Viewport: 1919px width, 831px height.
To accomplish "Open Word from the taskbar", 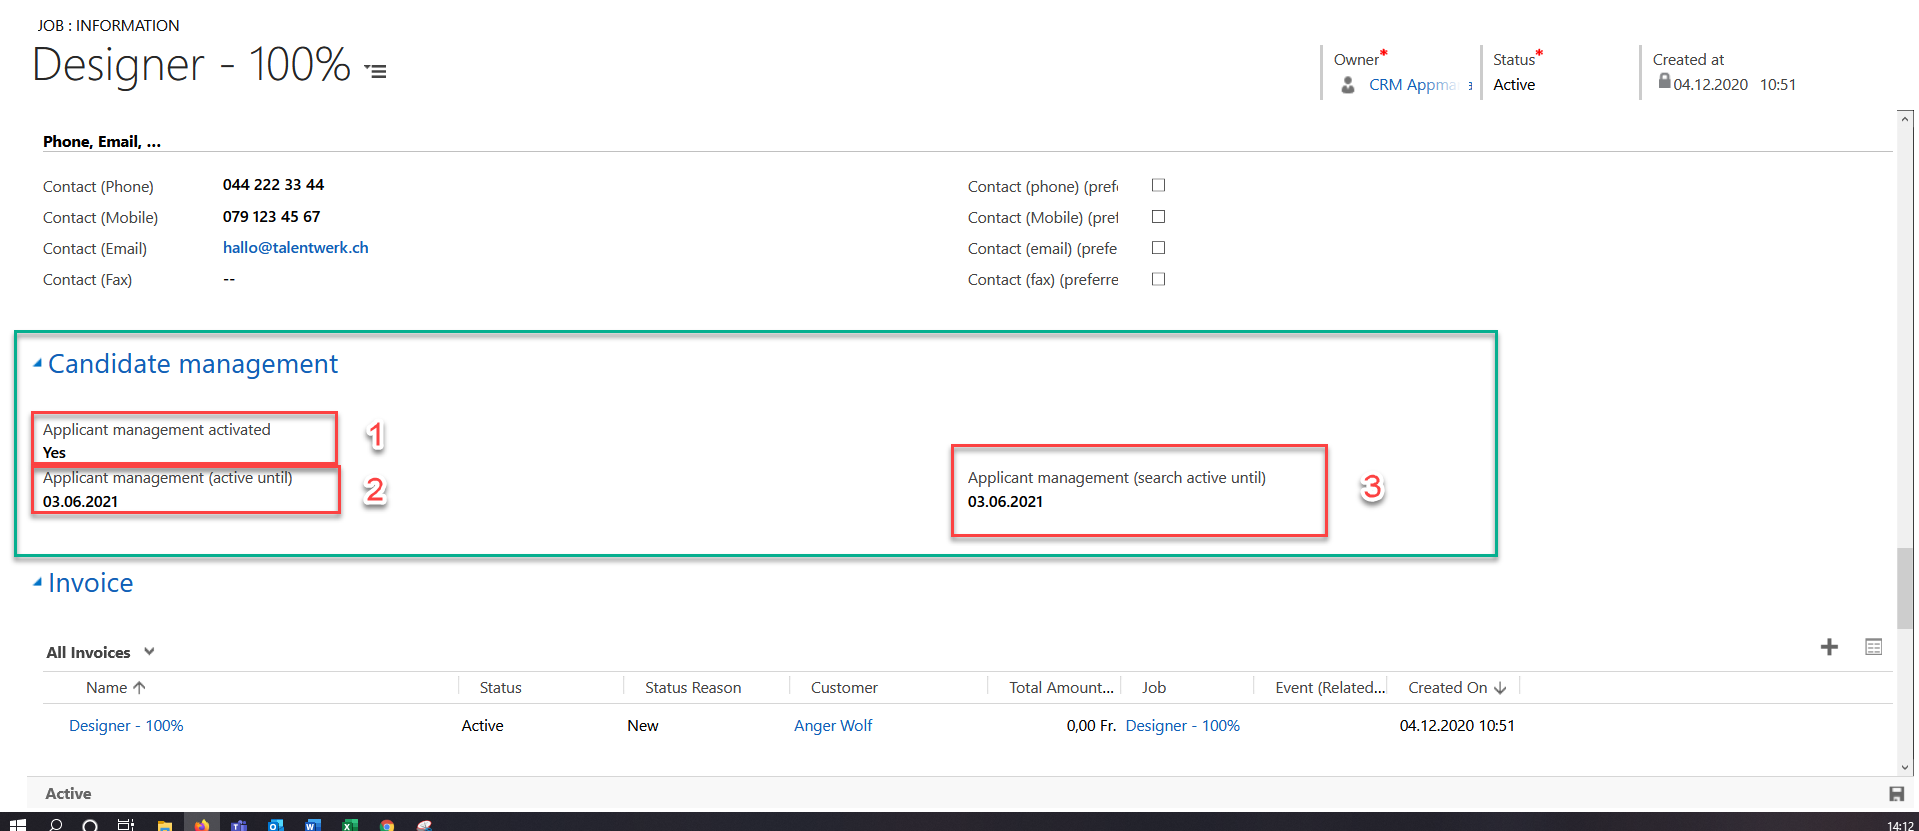I will tap(313, 824).
